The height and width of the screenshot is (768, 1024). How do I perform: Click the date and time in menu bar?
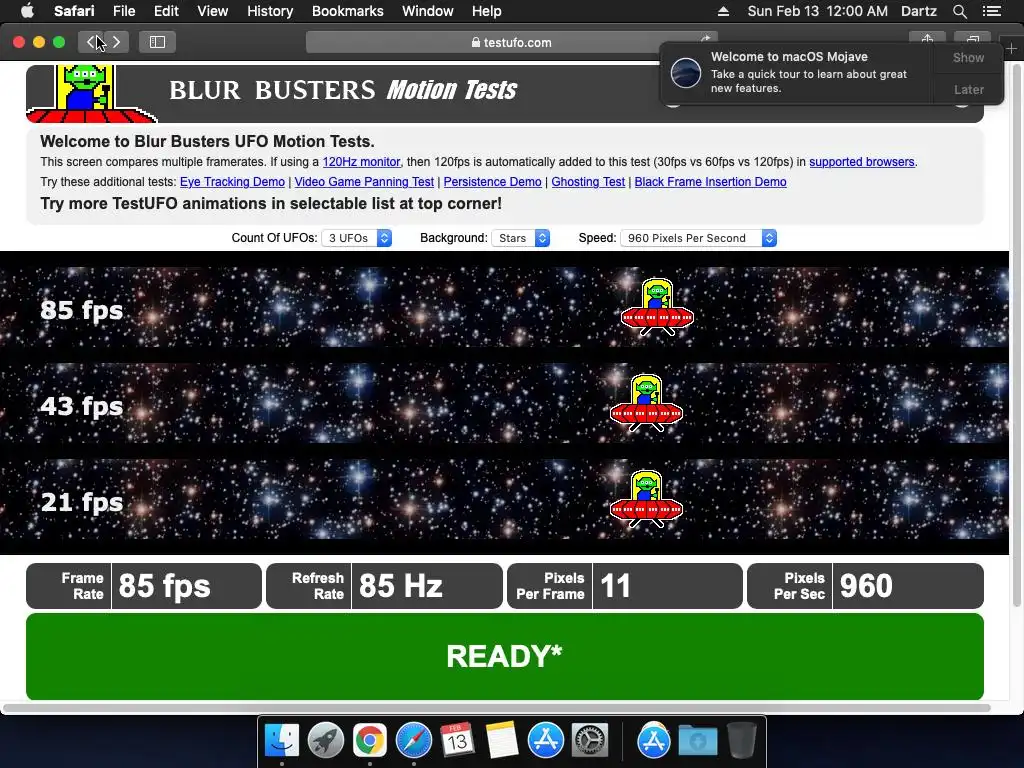pos(817,11)
